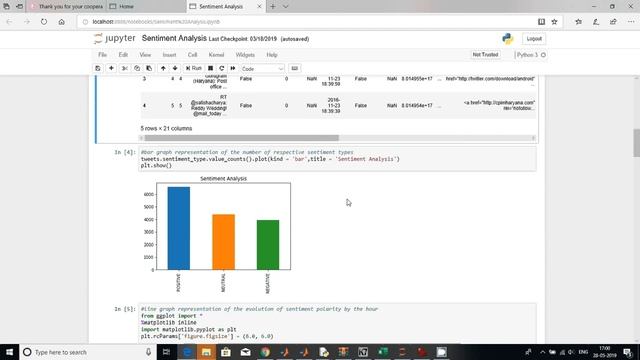Select code cell In [4]

(337, 159)
